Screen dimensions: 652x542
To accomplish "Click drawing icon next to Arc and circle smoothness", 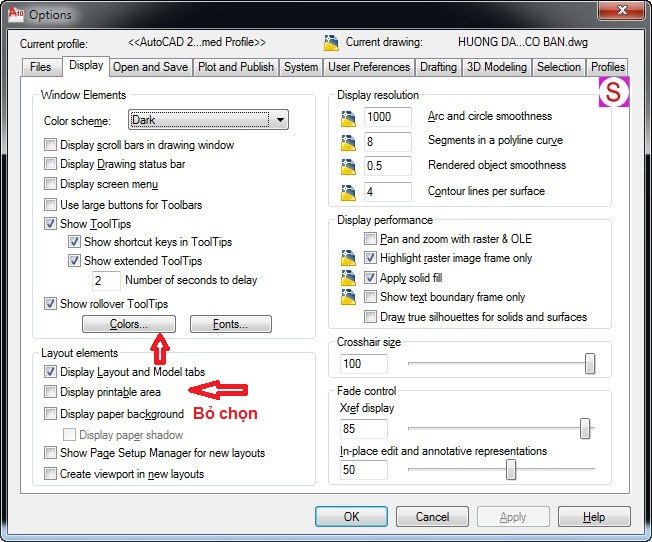I will point(348,119).
